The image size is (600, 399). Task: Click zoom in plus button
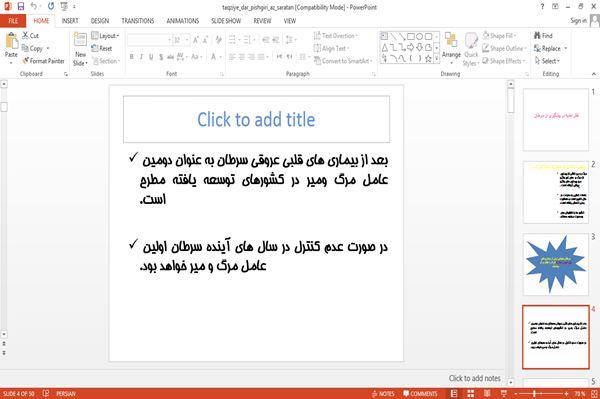566,393
